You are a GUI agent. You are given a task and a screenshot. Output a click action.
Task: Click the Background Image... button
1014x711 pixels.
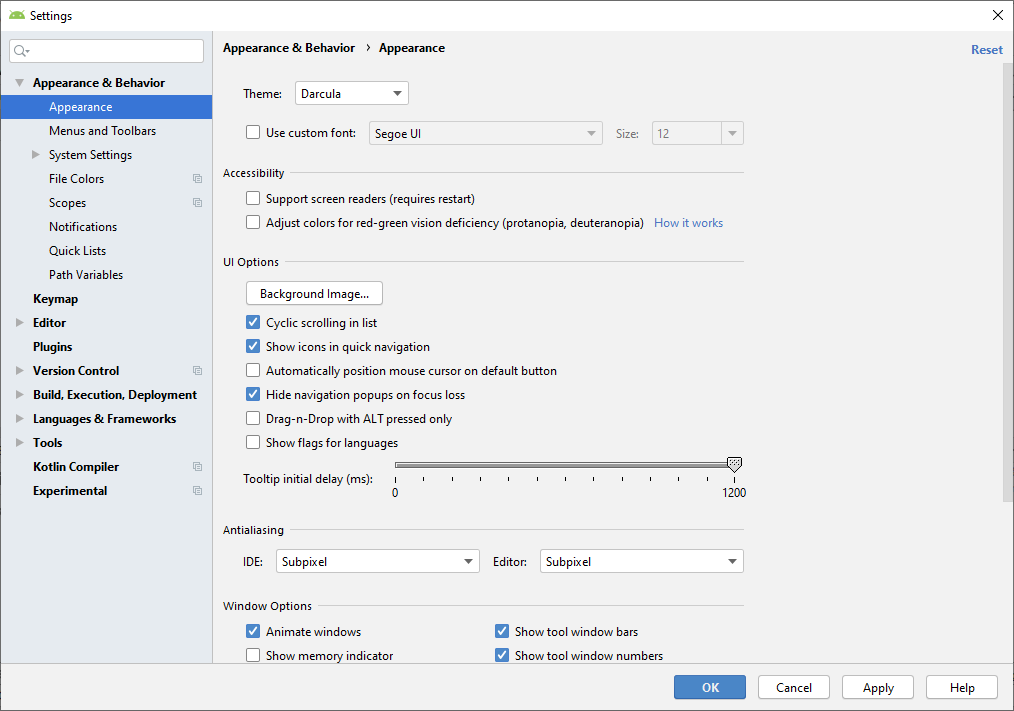point(314,293)
